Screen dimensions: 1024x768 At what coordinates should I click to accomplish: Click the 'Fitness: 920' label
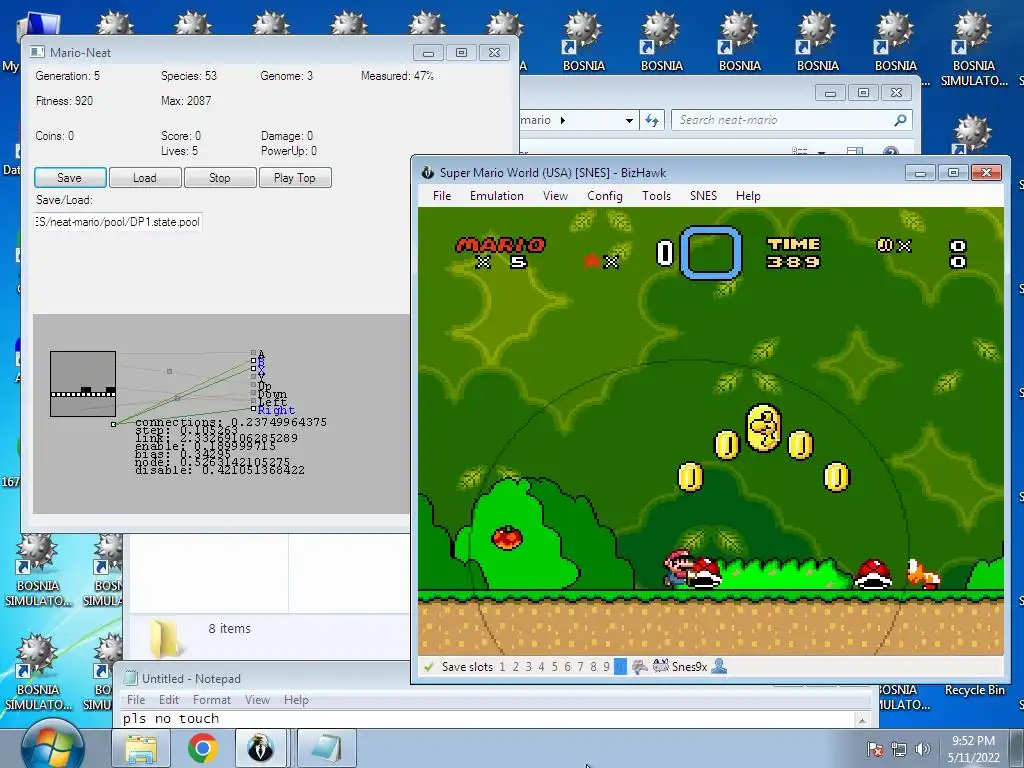[65, 101]
